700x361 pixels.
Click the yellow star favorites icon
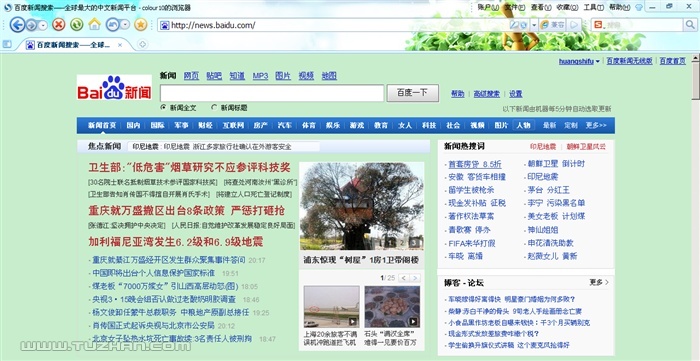coord(141,25)
